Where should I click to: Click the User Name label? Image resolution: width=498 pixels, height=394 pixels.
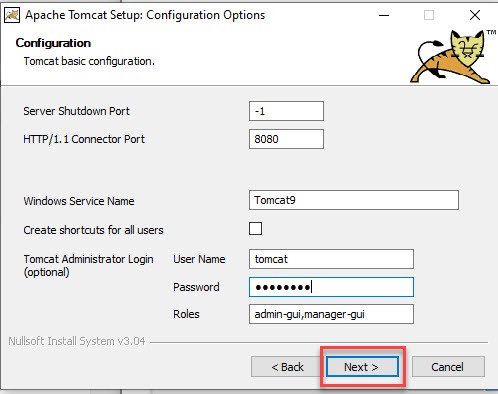tap(199, 259)
